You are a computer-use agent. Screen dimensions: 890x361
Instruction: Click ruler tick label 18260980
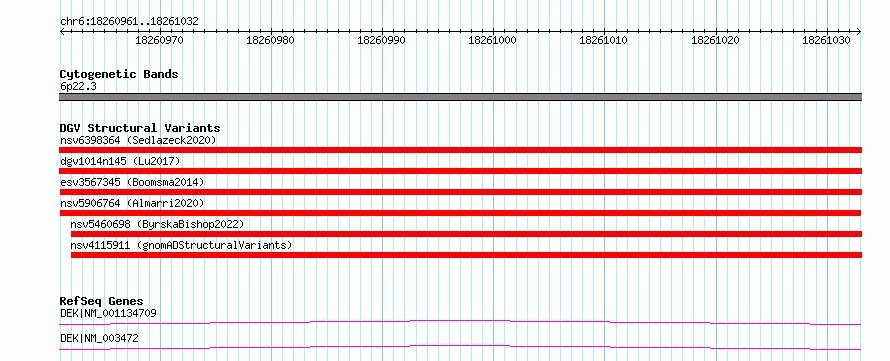pyautogui.click(x=271, y=41)
